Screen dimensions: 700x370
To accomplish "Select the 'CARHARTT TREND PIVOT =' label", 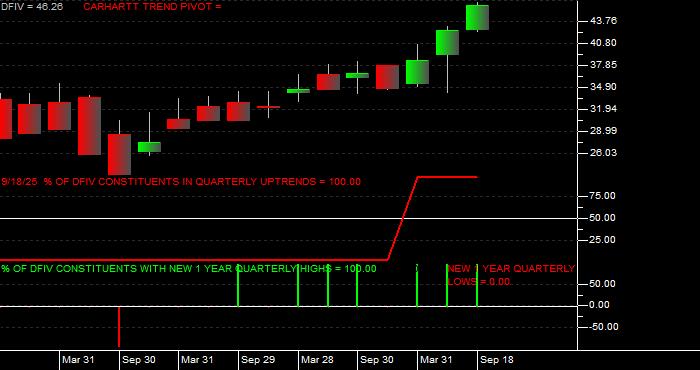I will pyautogui.click(x=152, y=7).
